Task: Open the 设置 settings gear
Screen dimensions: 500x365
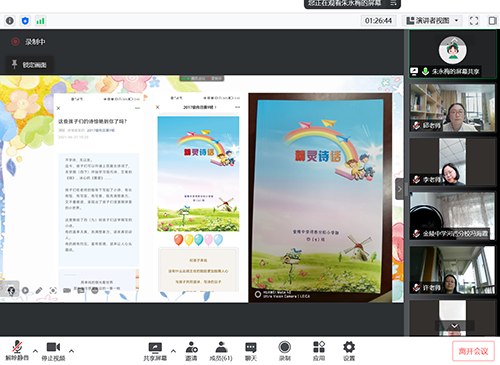Action: pyautogui.click(x=349, y=351)
